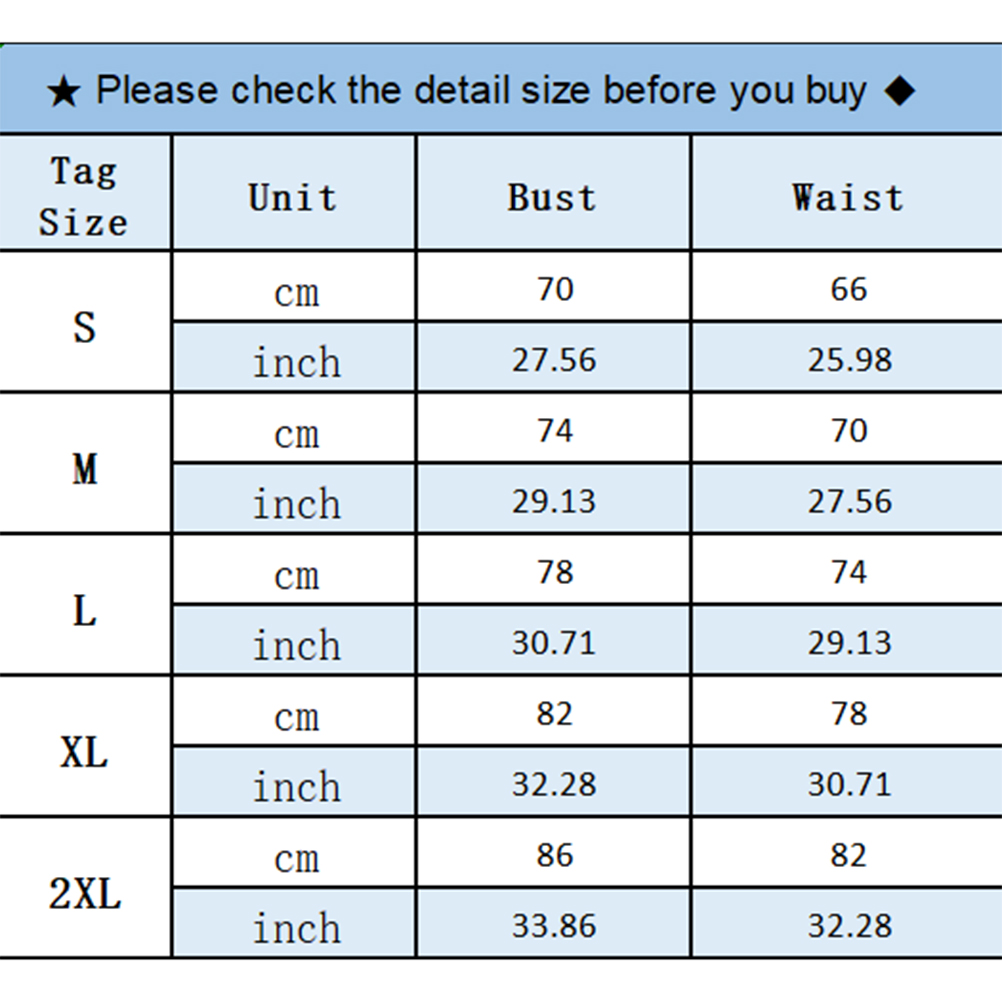
Task: Select the Tag Size column header
Action: (x=84, y=196)
